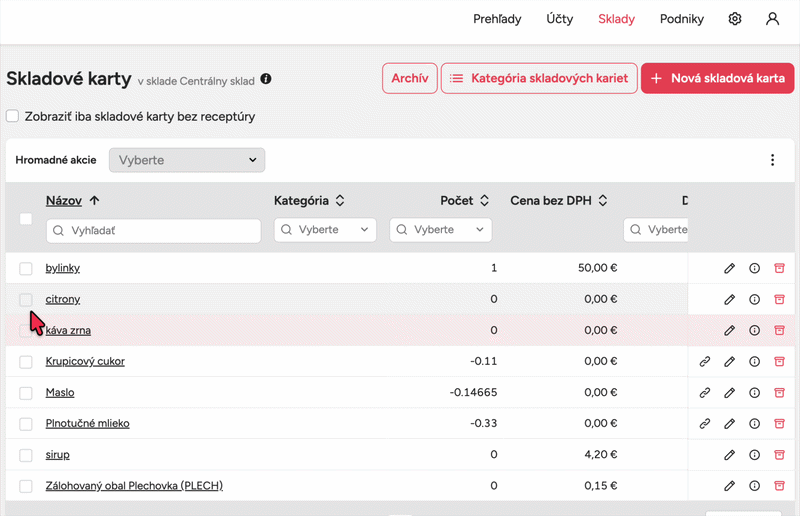The image size is (800, 516).
Task: Archive the Maslo stock card
Action: (x=779, y=393)
